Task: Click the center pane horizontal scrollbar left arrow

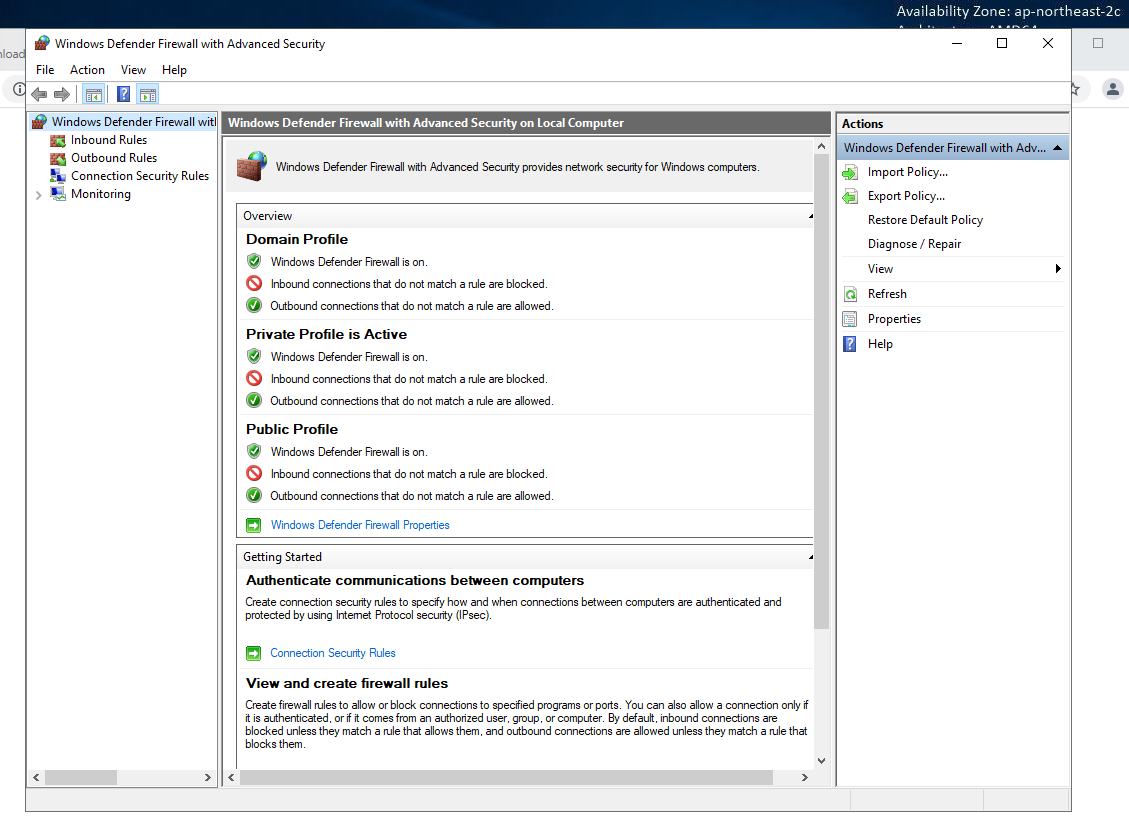Action: [231, 777]
